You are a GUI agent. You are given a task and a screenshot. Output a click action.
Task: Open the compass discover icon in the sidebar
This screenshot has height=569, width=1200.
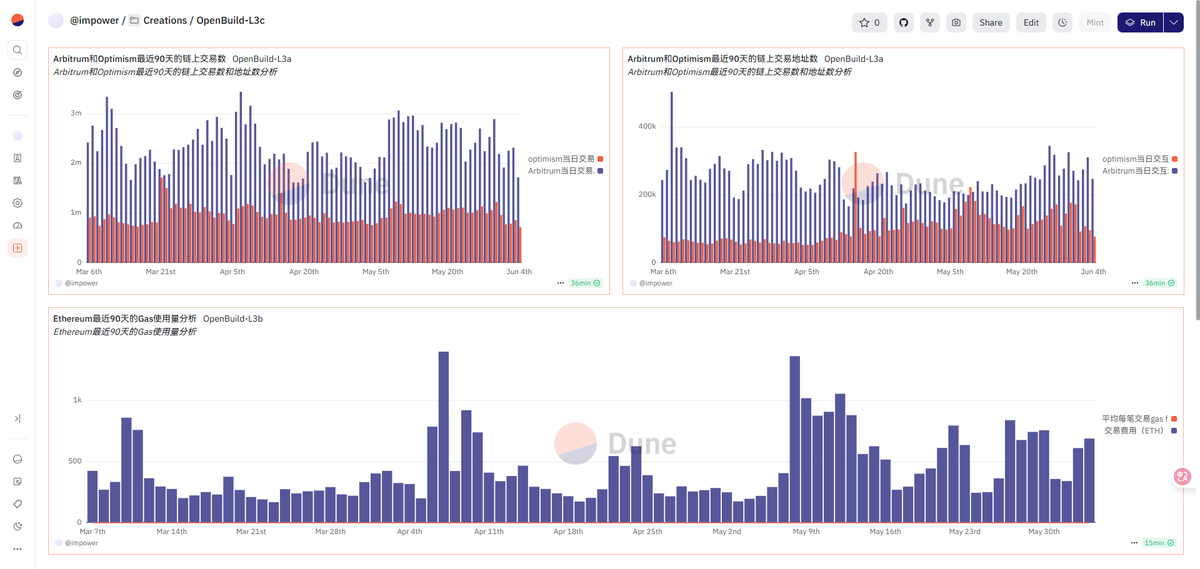pos(17,72)
